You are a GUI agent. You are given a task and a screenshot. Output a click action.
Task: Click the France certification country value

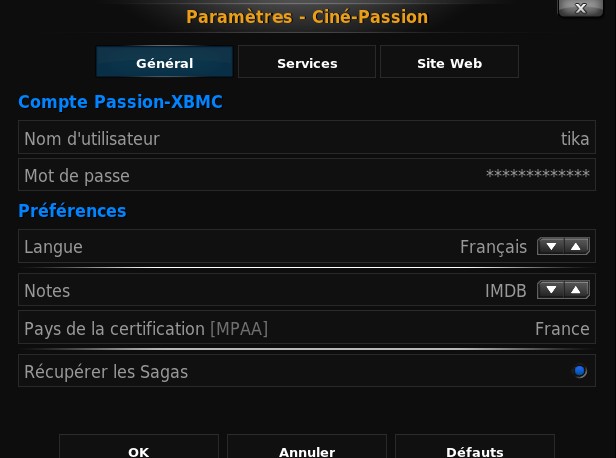pyautogui.click(x=562, y=328)
